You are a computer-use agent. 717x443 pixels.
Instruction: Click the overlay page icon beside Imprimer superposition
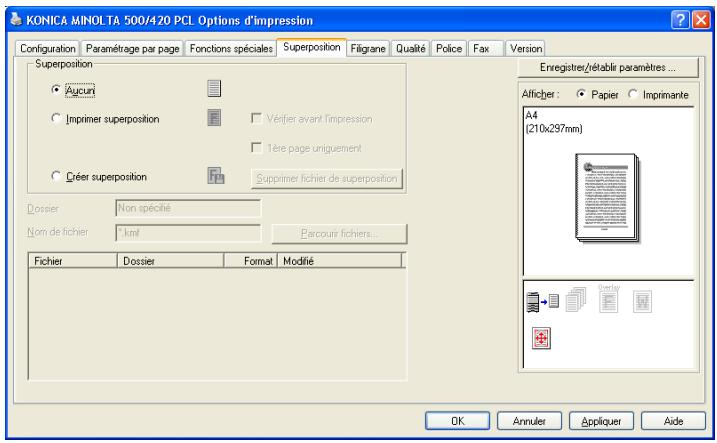214,117
